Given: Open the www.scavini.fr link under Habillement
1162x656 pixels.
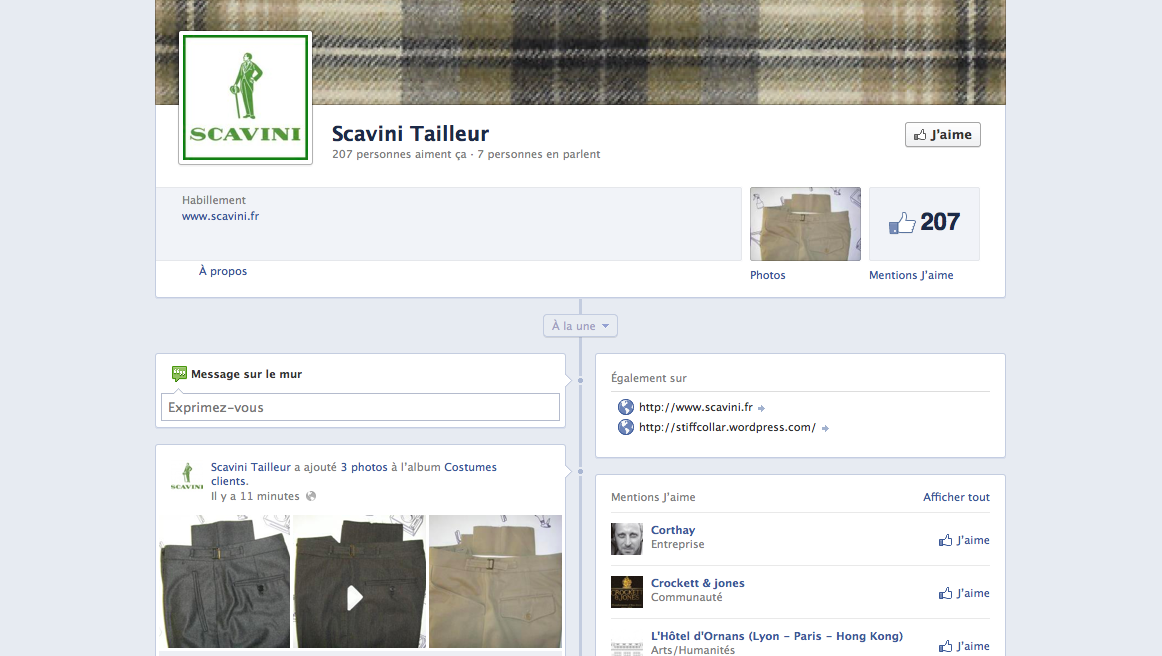Looking at the screenshot, I should click(220, 216).
